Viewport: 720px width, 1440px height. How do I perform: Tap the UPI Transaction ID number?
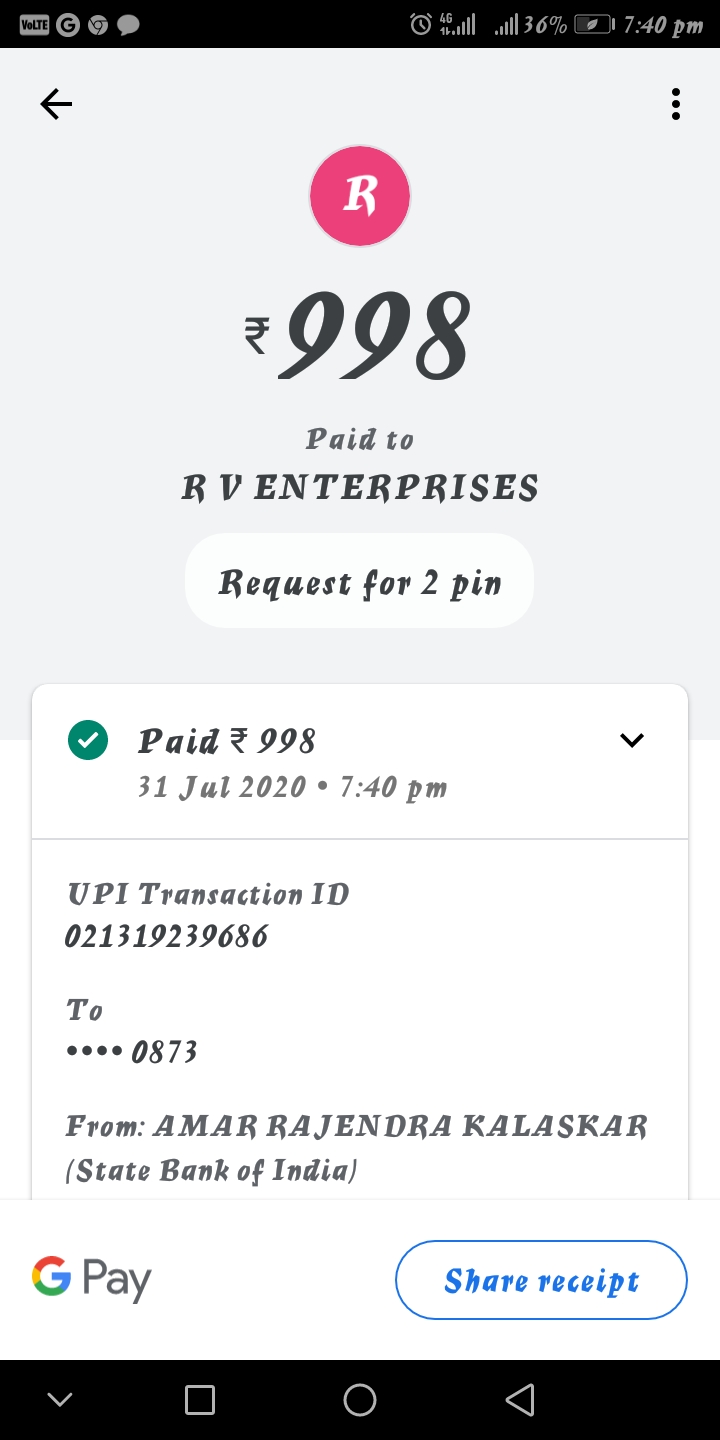[x=167, y=936]
